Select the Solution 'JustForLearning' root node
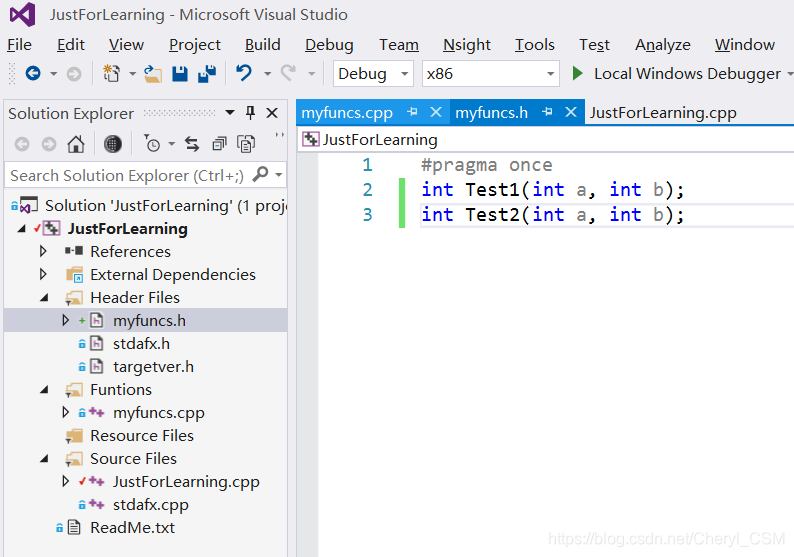Image resolution: width=794 pixels, height=557 pixels. [x=166, y=206]
